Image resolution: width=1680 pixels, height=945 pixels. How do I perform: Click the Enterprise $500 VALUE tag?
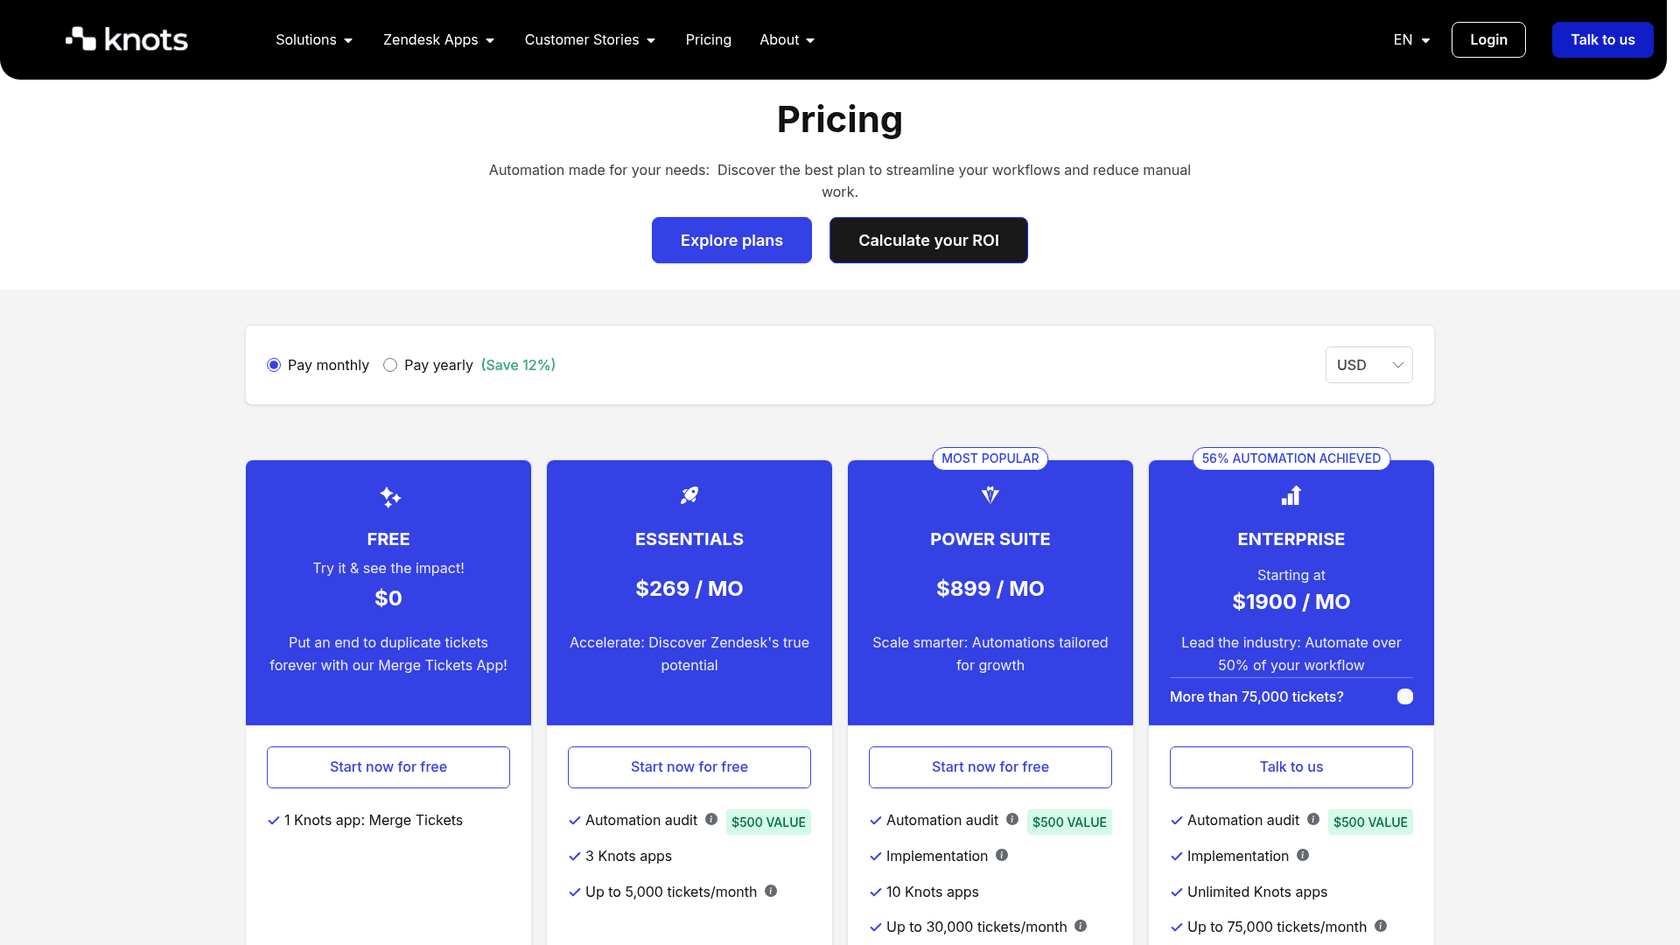coord(1370,822)
